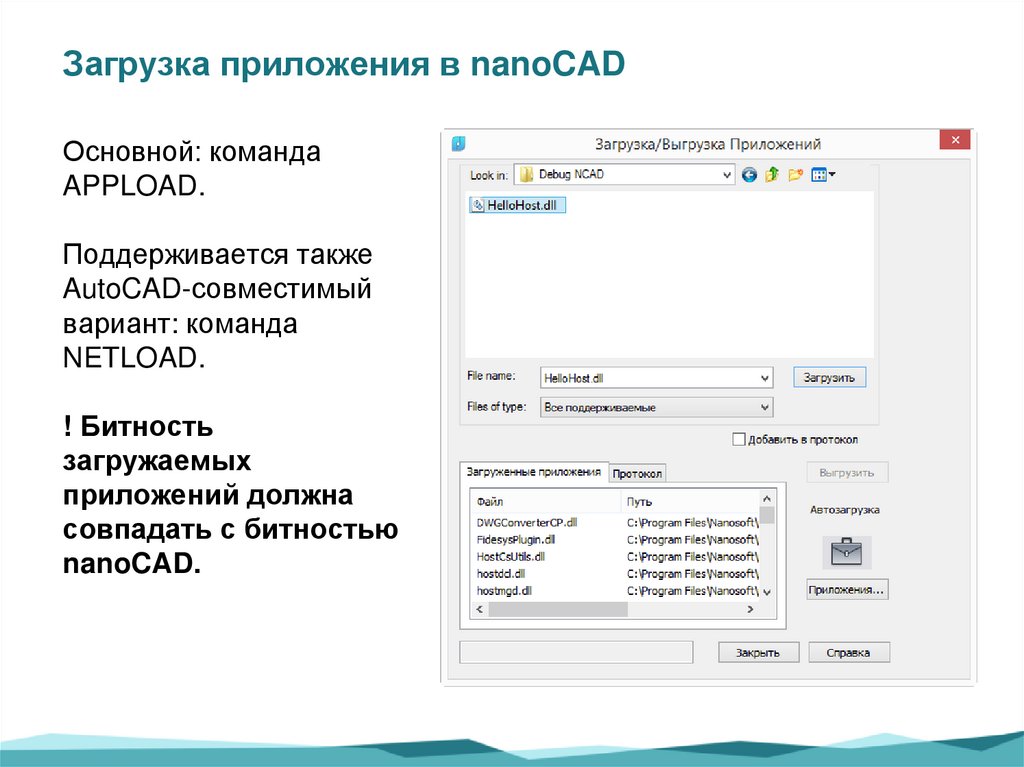Expand the File name combo box arrow
1024x767 pixels.
pyautogui.click(x=765, y=378)
